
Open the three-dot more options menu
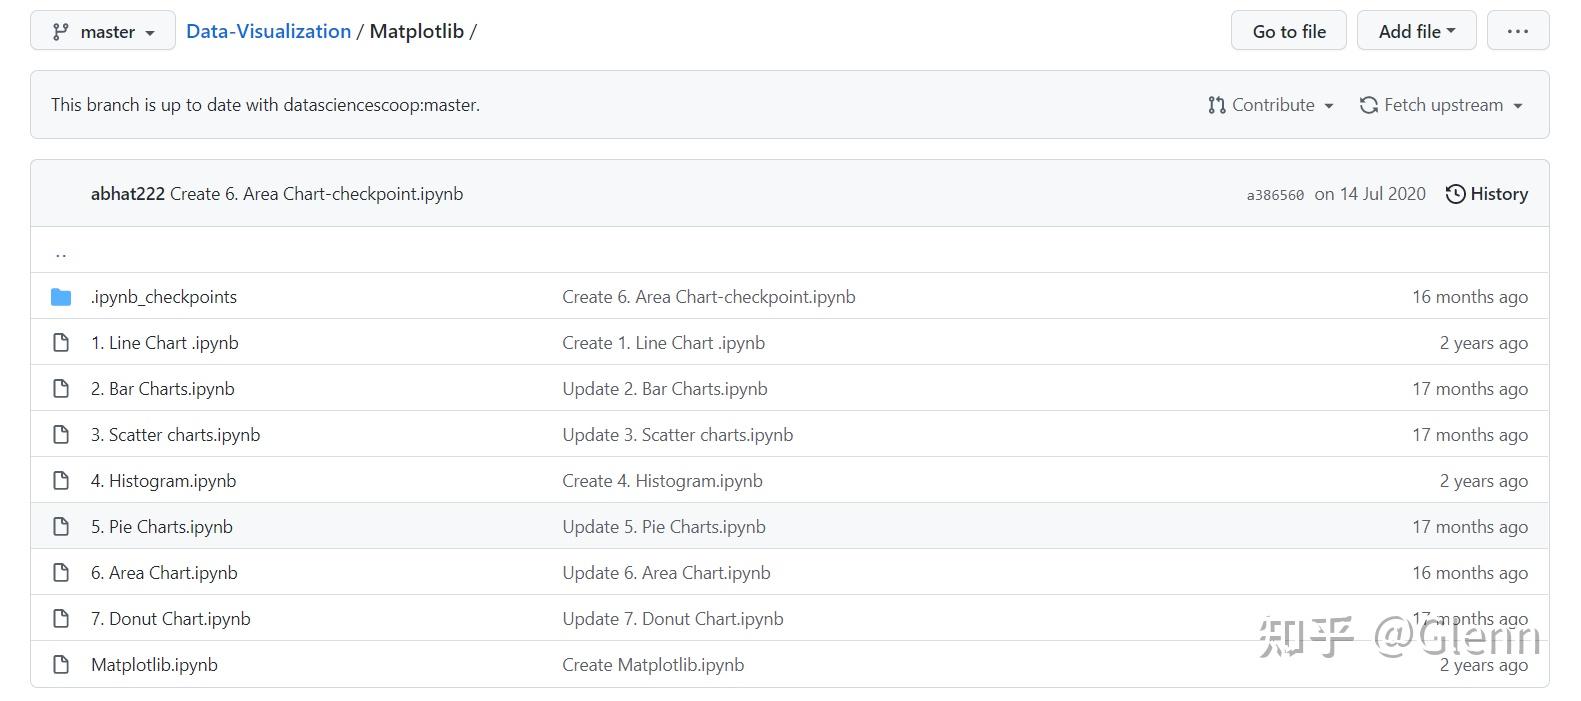coord(1517,31)
